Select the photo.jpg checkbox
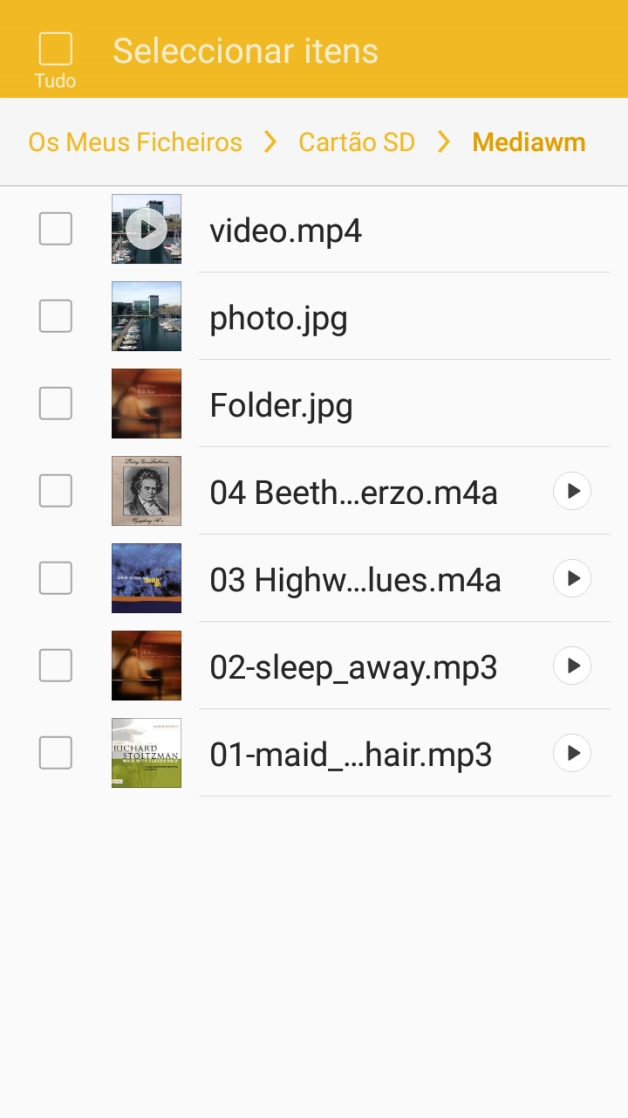628x1118 pixels. point(55,316)
